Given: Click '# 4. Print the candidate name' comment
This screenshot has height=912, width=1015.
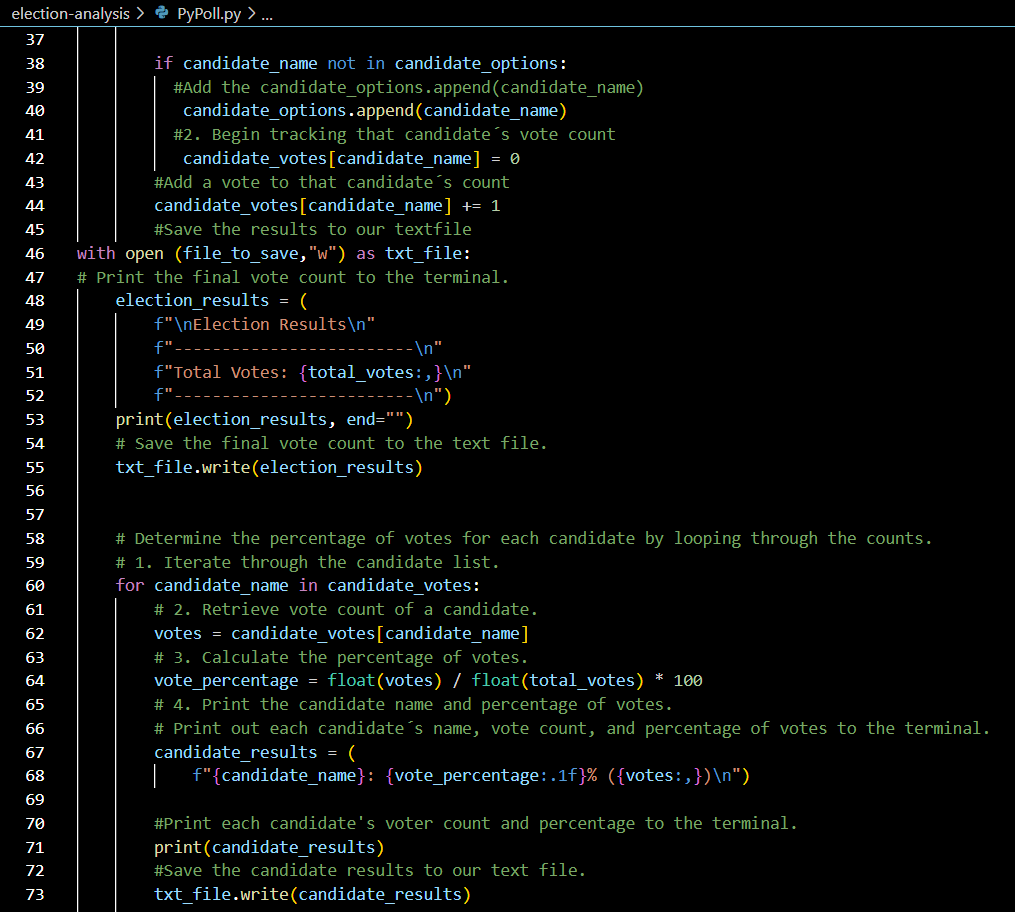Looking at the screenshot, I should coord(413,705).
